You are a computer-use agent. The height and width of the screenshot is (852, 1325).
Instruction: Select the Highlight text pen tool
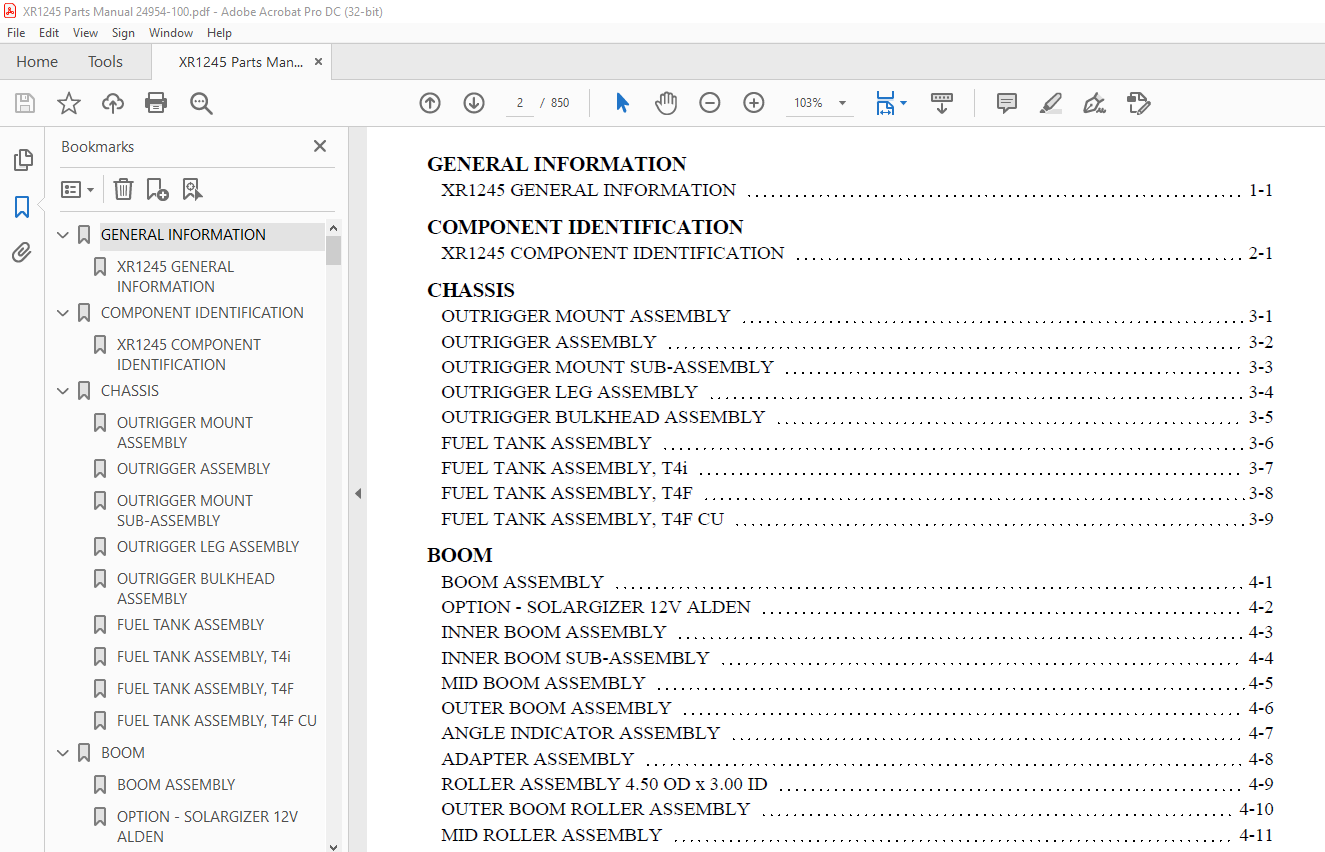point(1050,103)
